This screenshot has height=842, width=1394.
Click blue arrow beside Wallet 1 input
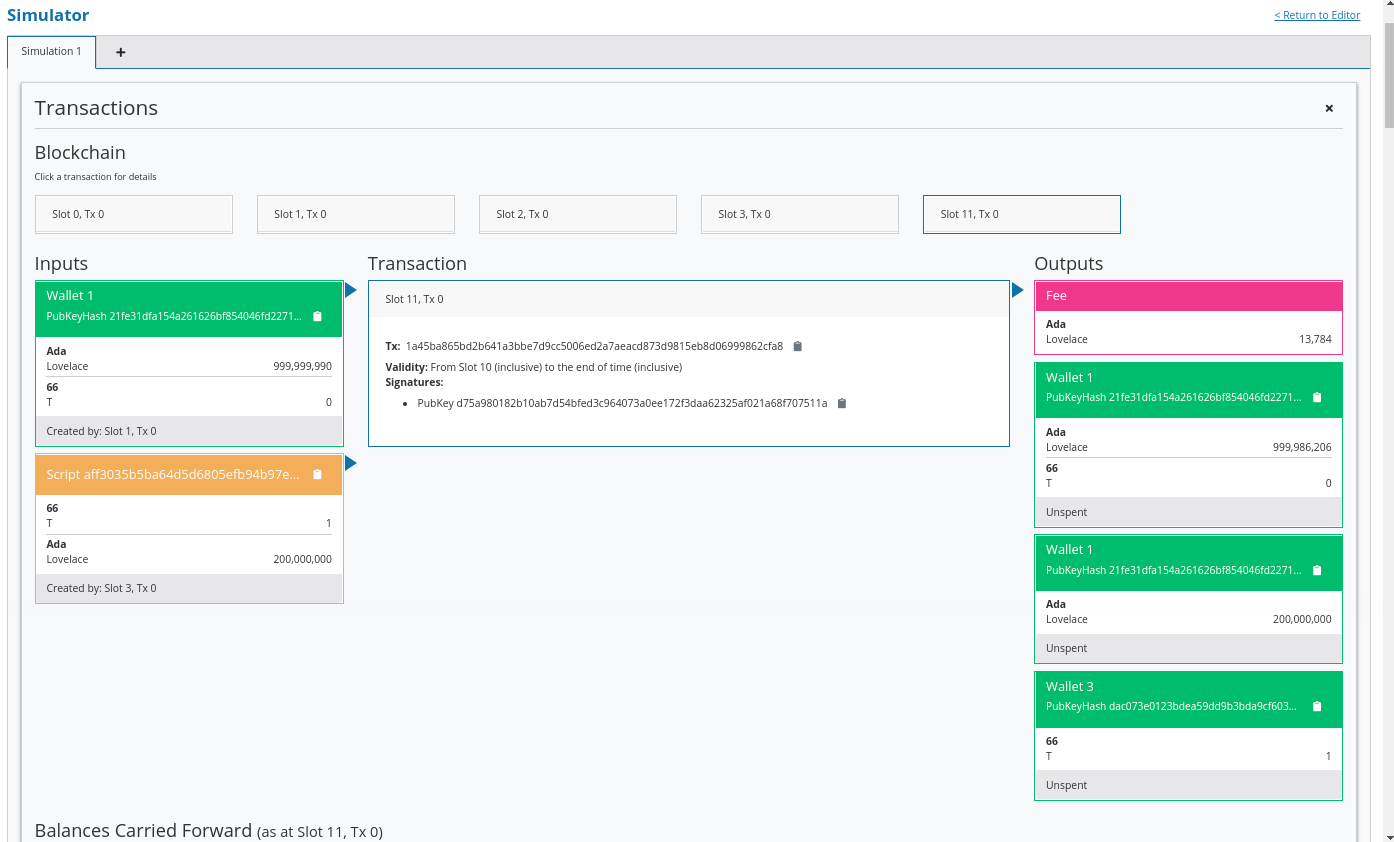coord(351,291)
